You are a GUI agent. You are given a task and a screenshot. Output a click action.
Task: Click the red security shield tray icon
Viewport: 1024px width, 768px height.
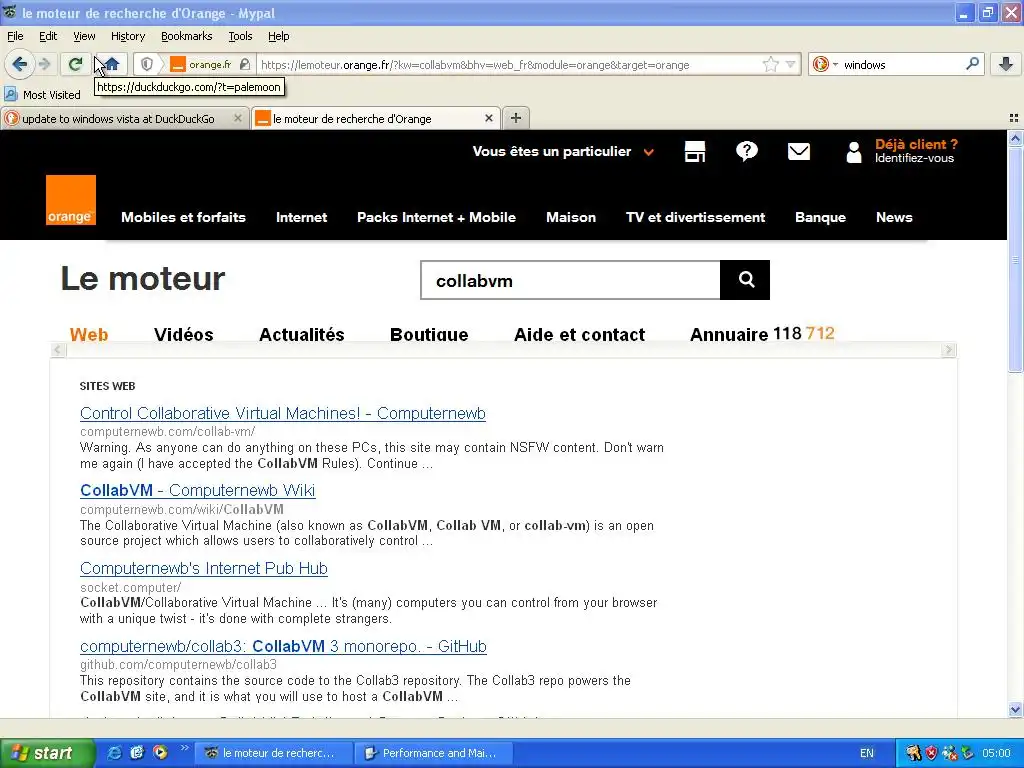pyautogui.click(x=931, y=753)
